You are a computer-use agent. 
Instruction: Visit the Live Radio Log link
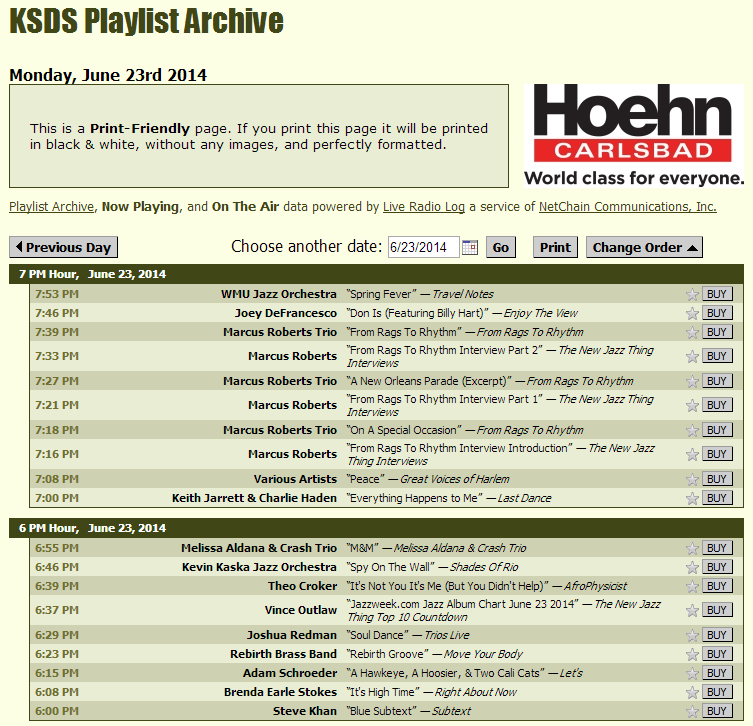click(x=424, y=207)
